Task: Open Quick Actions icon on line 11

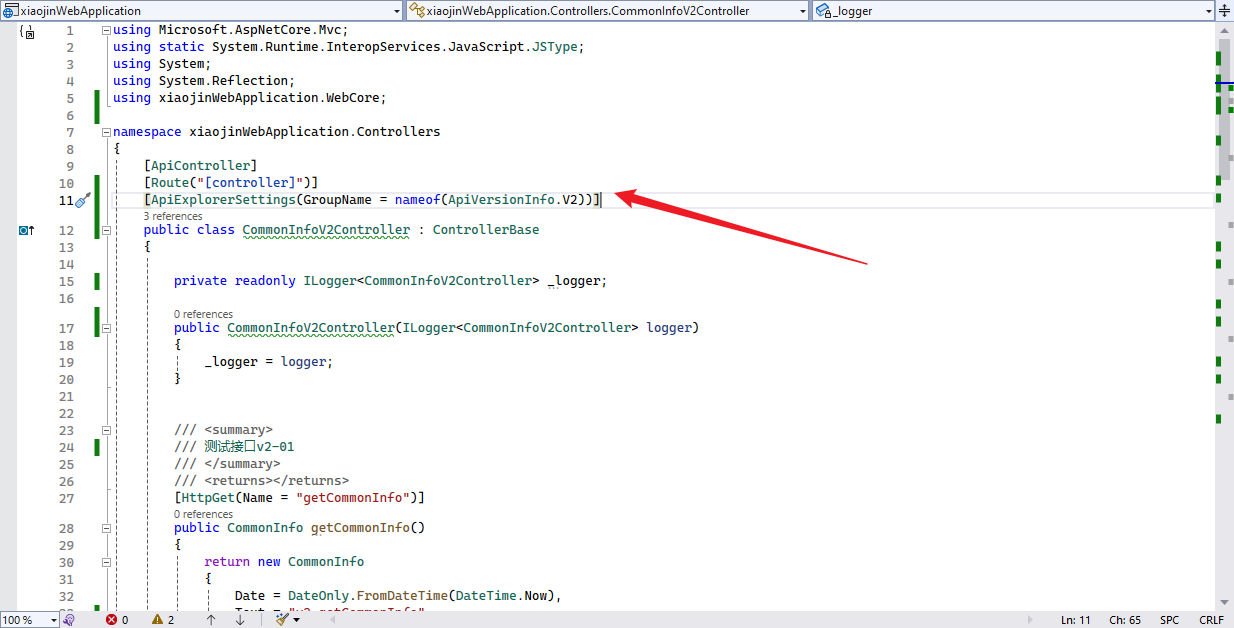Action: point(85,199)
